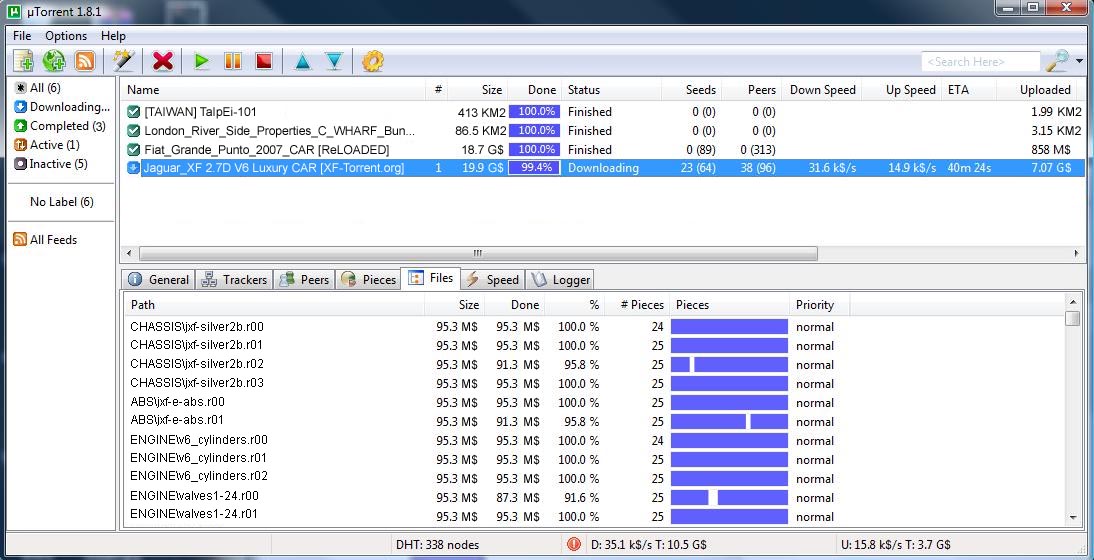1094x560 pixels.
Task: Click the Add Torrent toolbar icon
Action: pyautogui.click(x=23, y=61)
